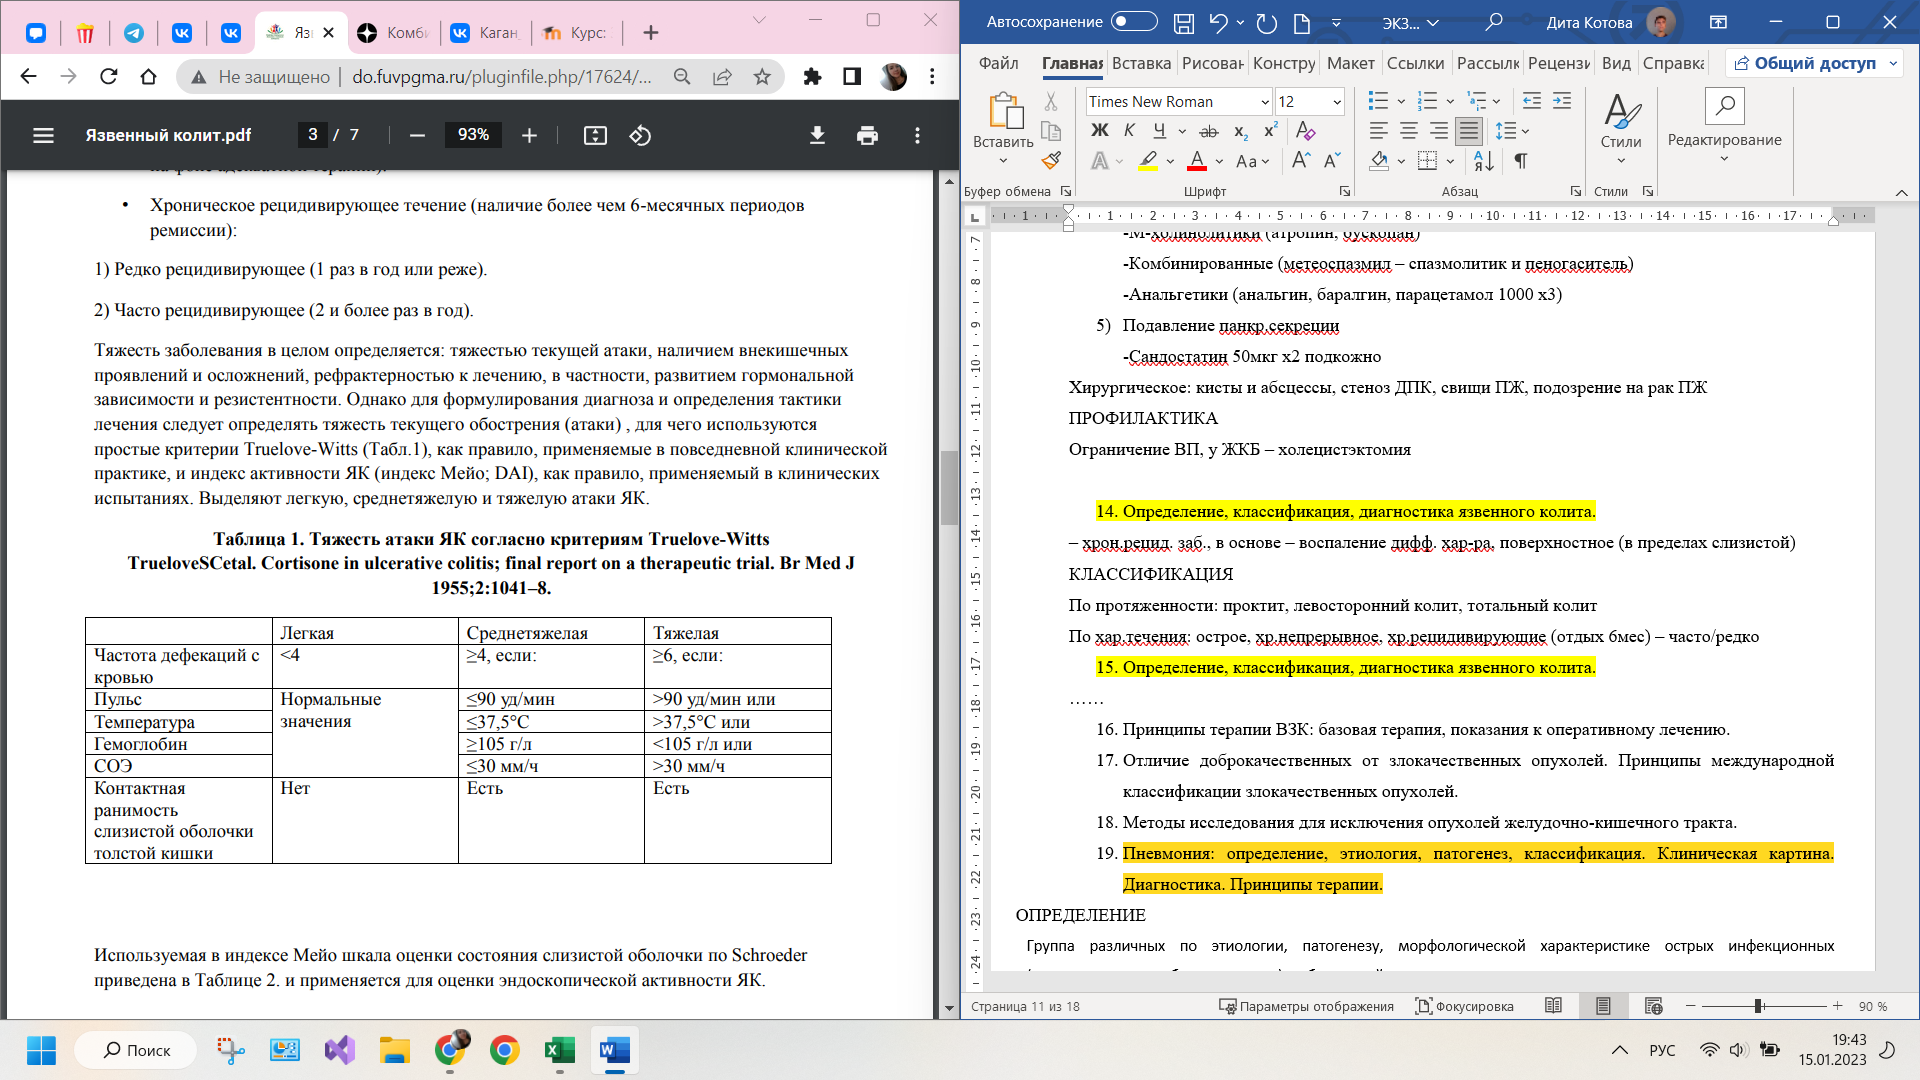Click the PDF vertical scrollbar thumb
Viewport: 1920px width, 1080px height.
tap(949, 488)
